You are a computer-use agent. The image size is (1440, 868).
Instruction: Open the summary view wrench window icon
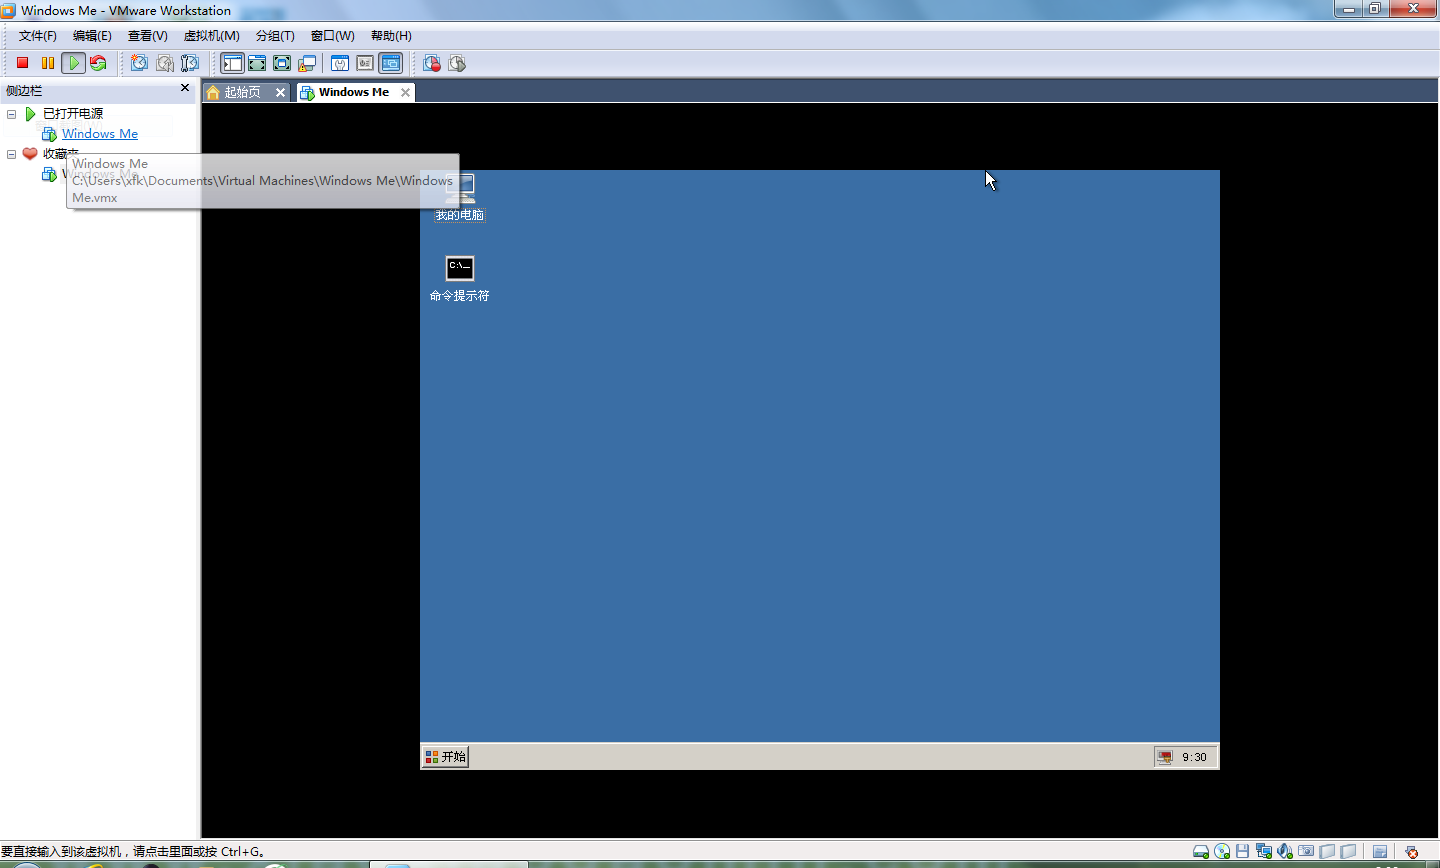(340, 63)
